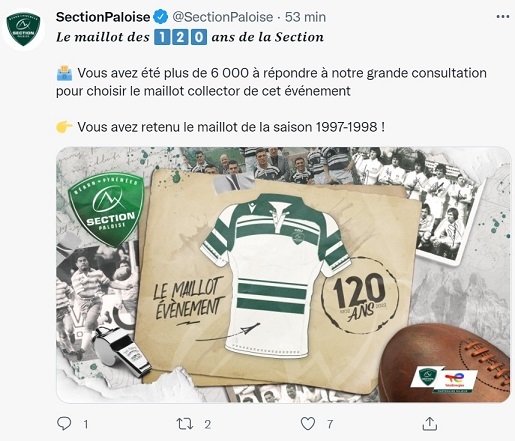Click the retweet count number 2

(207, 424)
